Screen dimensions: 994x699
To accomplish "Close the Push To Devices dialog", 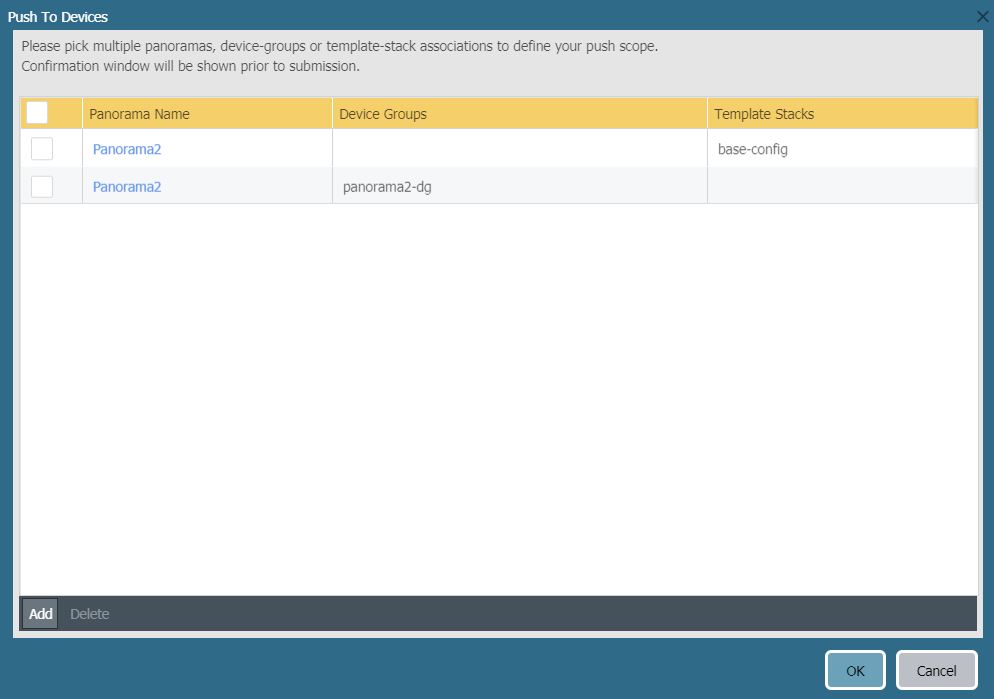I will (x=982, y=16).
